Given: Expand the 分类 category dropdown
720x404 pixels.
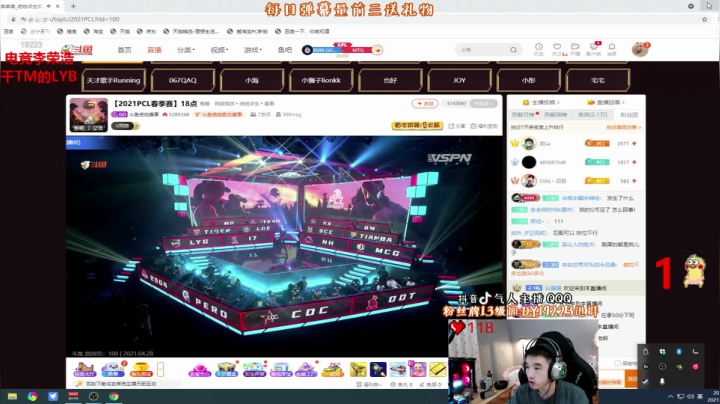Looking at the screenshot, I should pyautogui.click(x=186, y=50).
